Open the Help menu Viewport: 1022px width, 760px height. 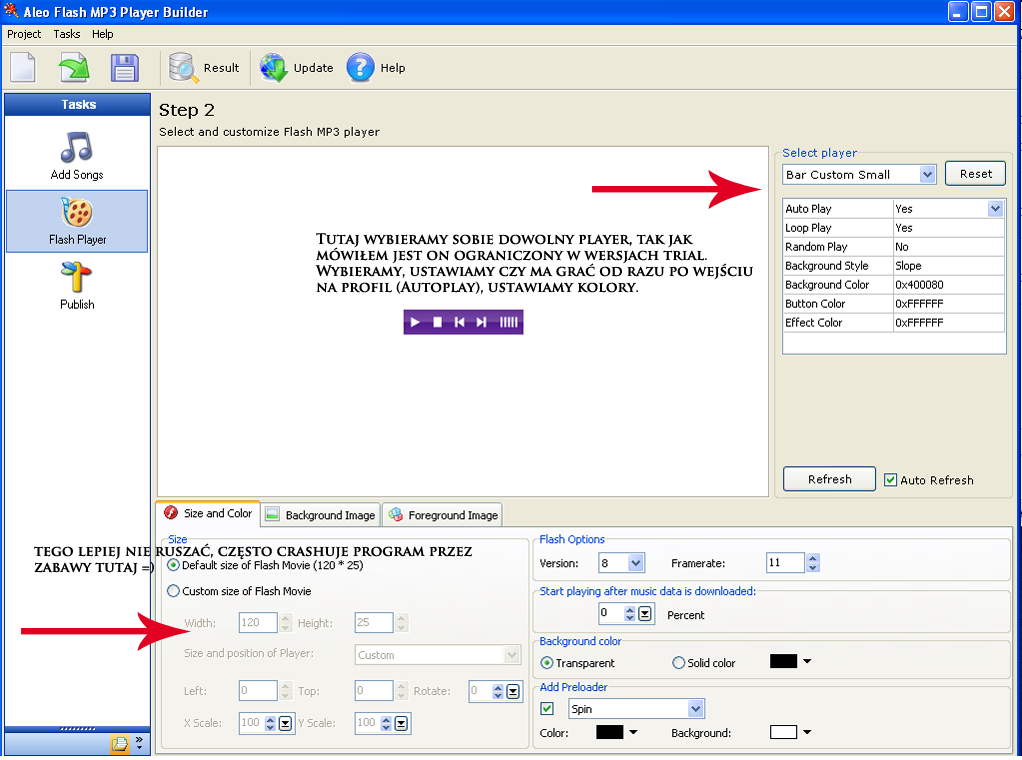102,34
